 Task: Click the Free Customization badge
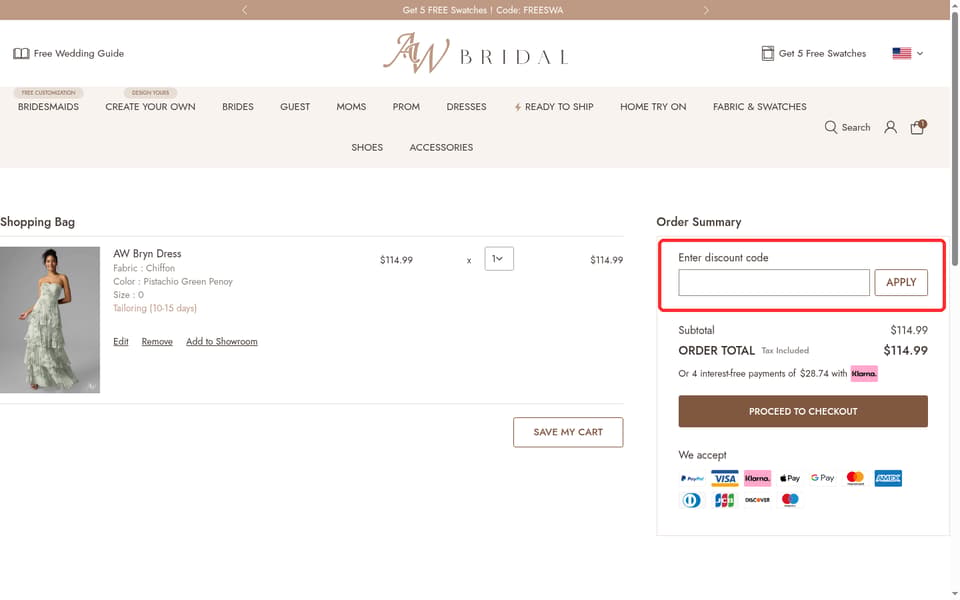48,92
